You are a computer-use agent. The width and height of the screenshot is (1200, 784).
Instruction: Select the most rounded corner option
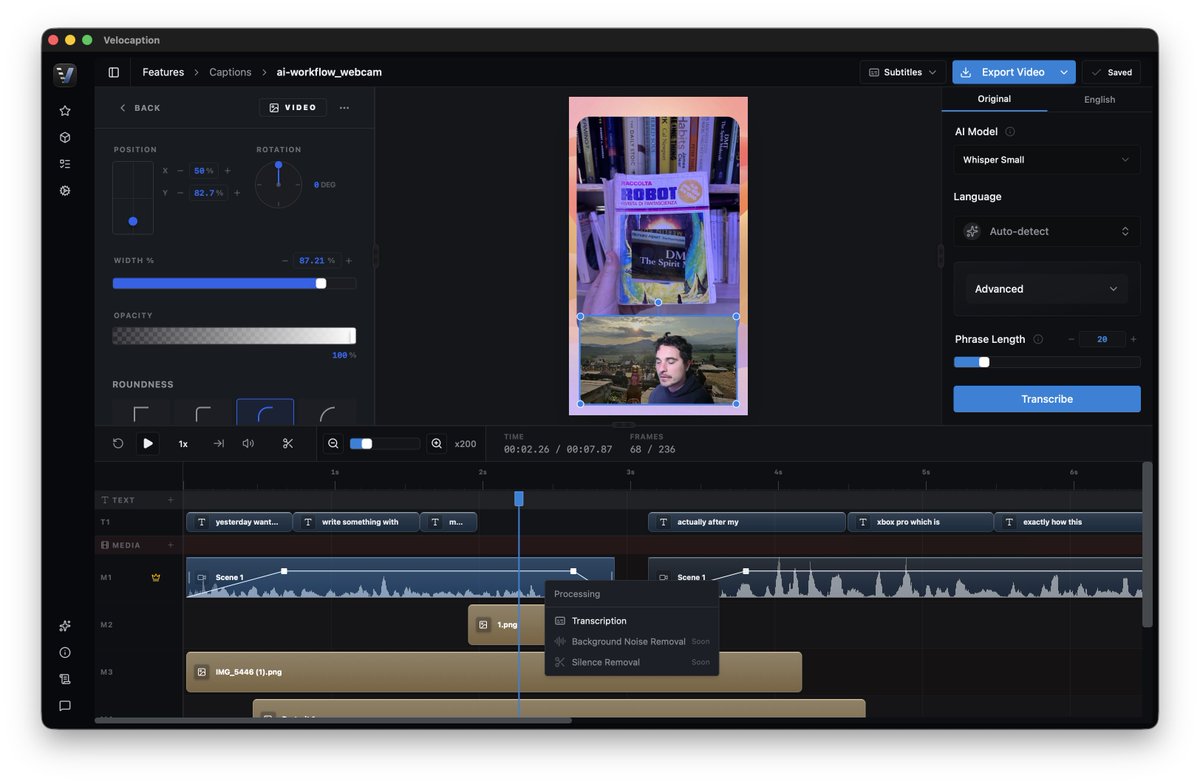click(x=327, y=412)
